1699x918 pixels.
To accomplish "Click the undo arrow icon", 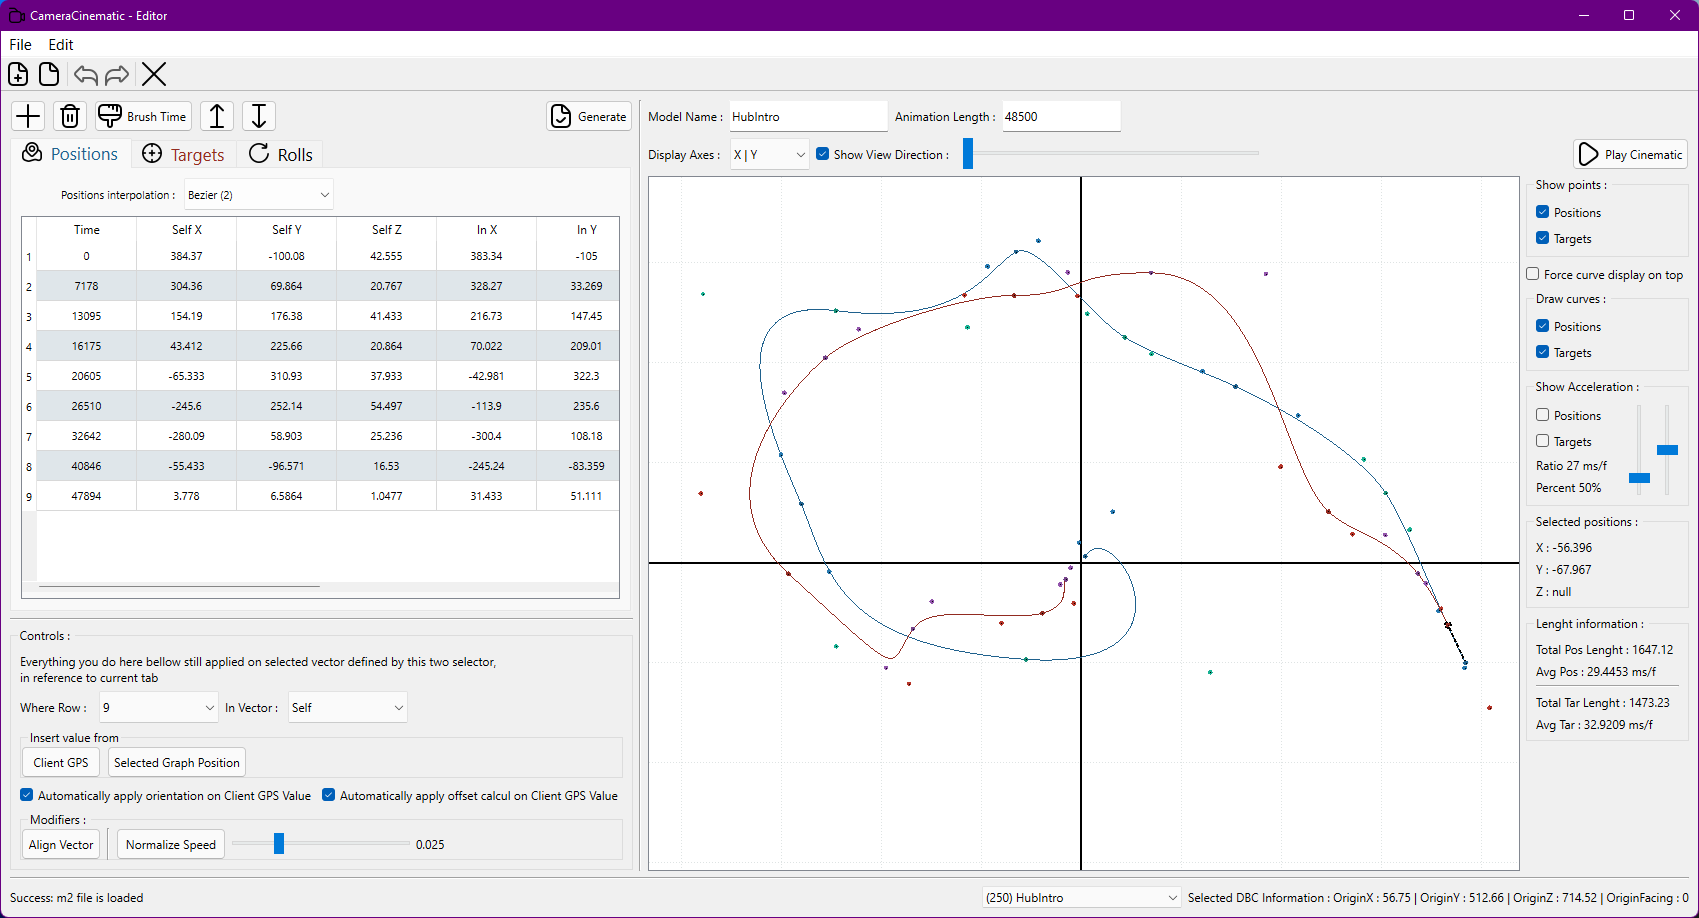I will [86, 75].
